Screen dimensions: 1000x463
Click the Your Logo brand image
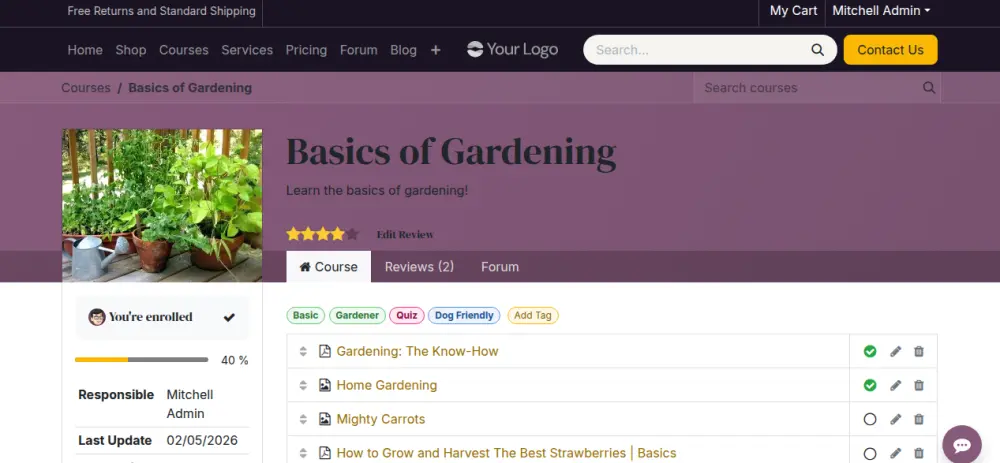pos(512,49)
